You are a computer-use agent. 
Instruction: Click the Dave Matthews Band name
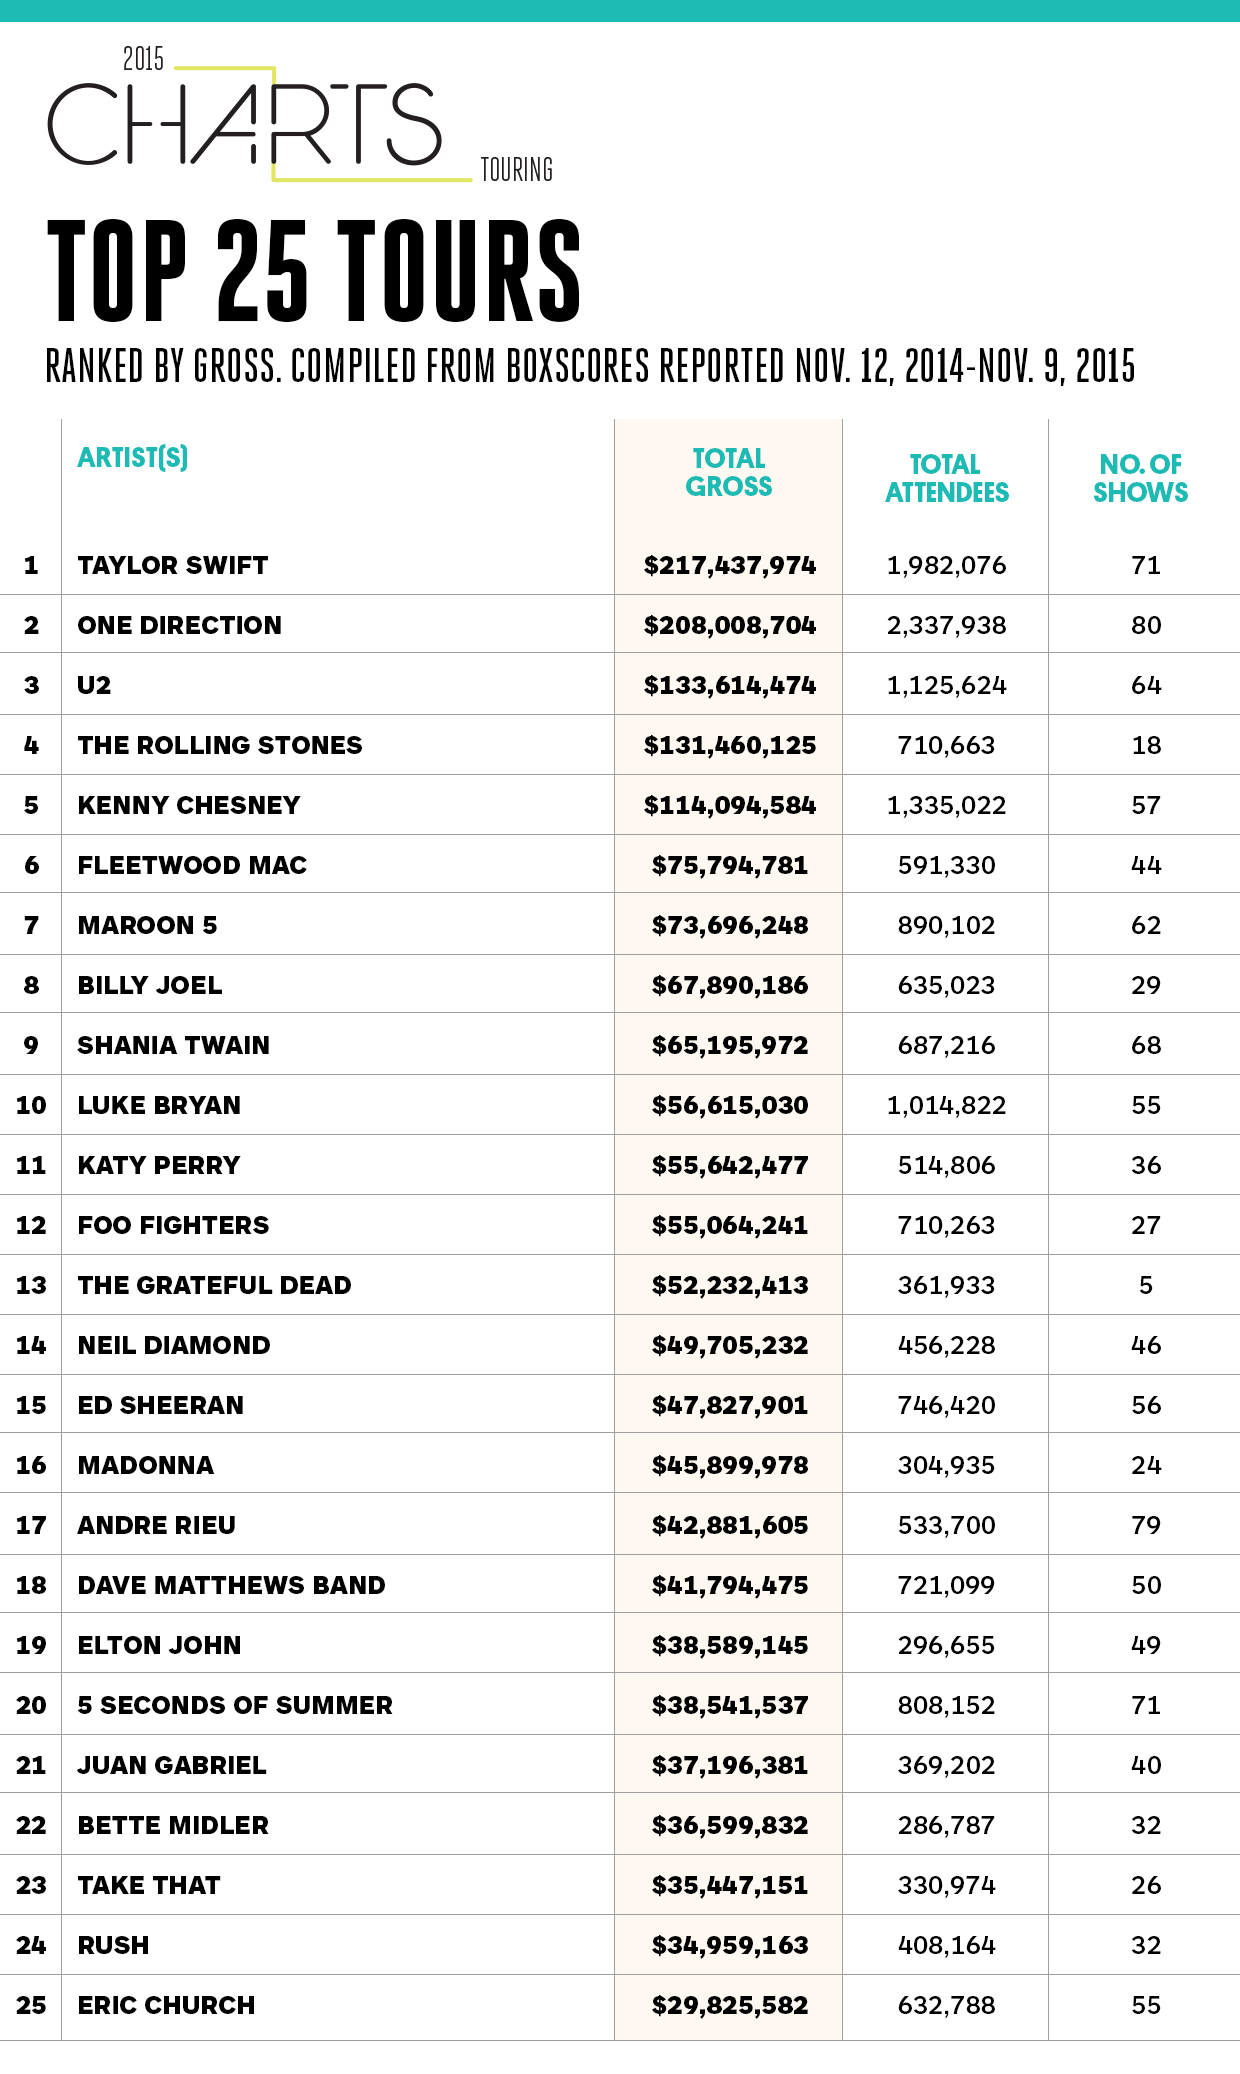231,1586
